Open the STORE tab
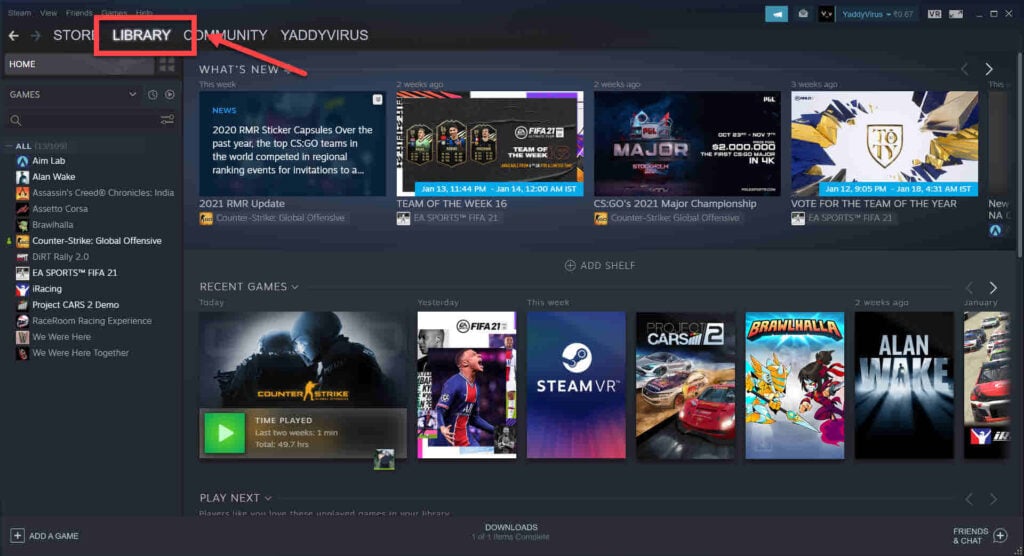Viewport: 1024px width, 556px height. click(x=74, y=35)
